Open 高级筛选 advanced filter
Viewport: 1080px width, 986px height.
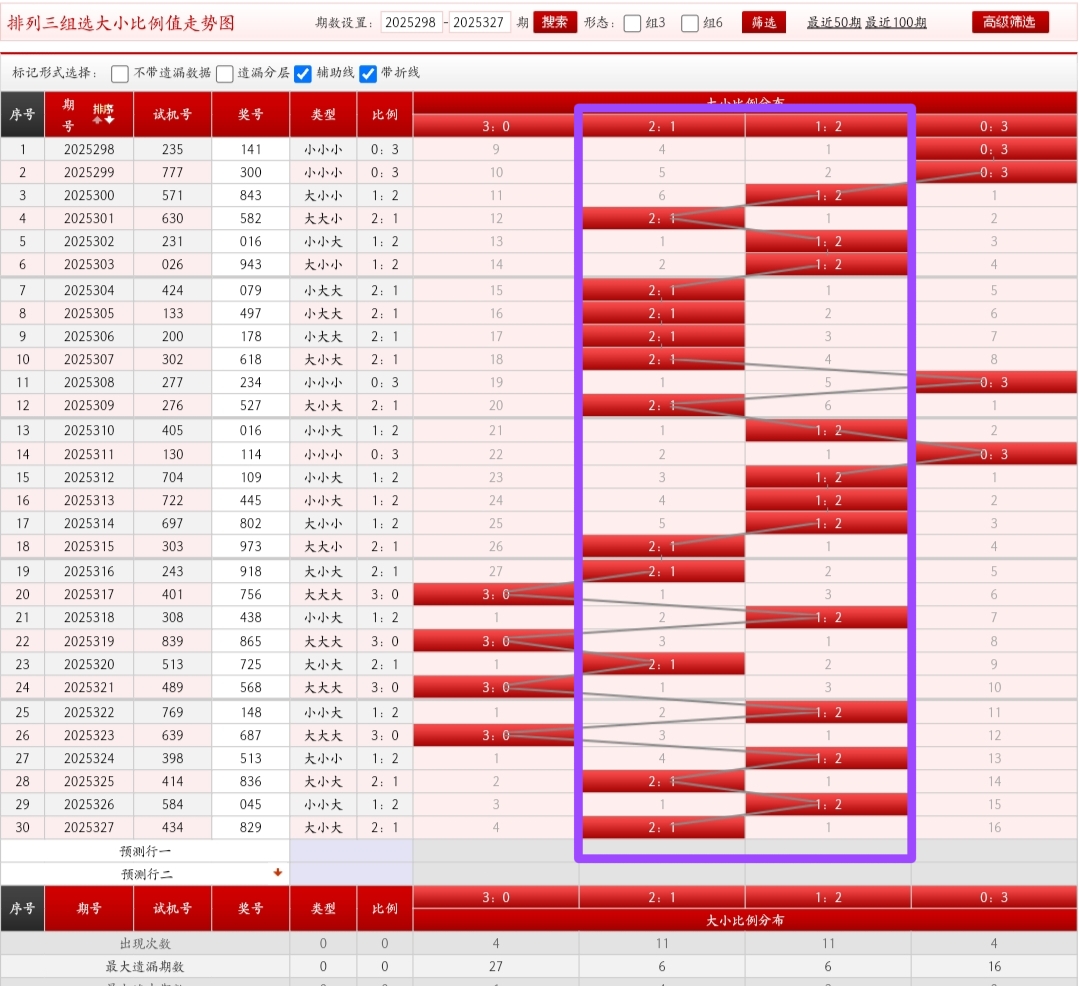tap(1010, 22)
